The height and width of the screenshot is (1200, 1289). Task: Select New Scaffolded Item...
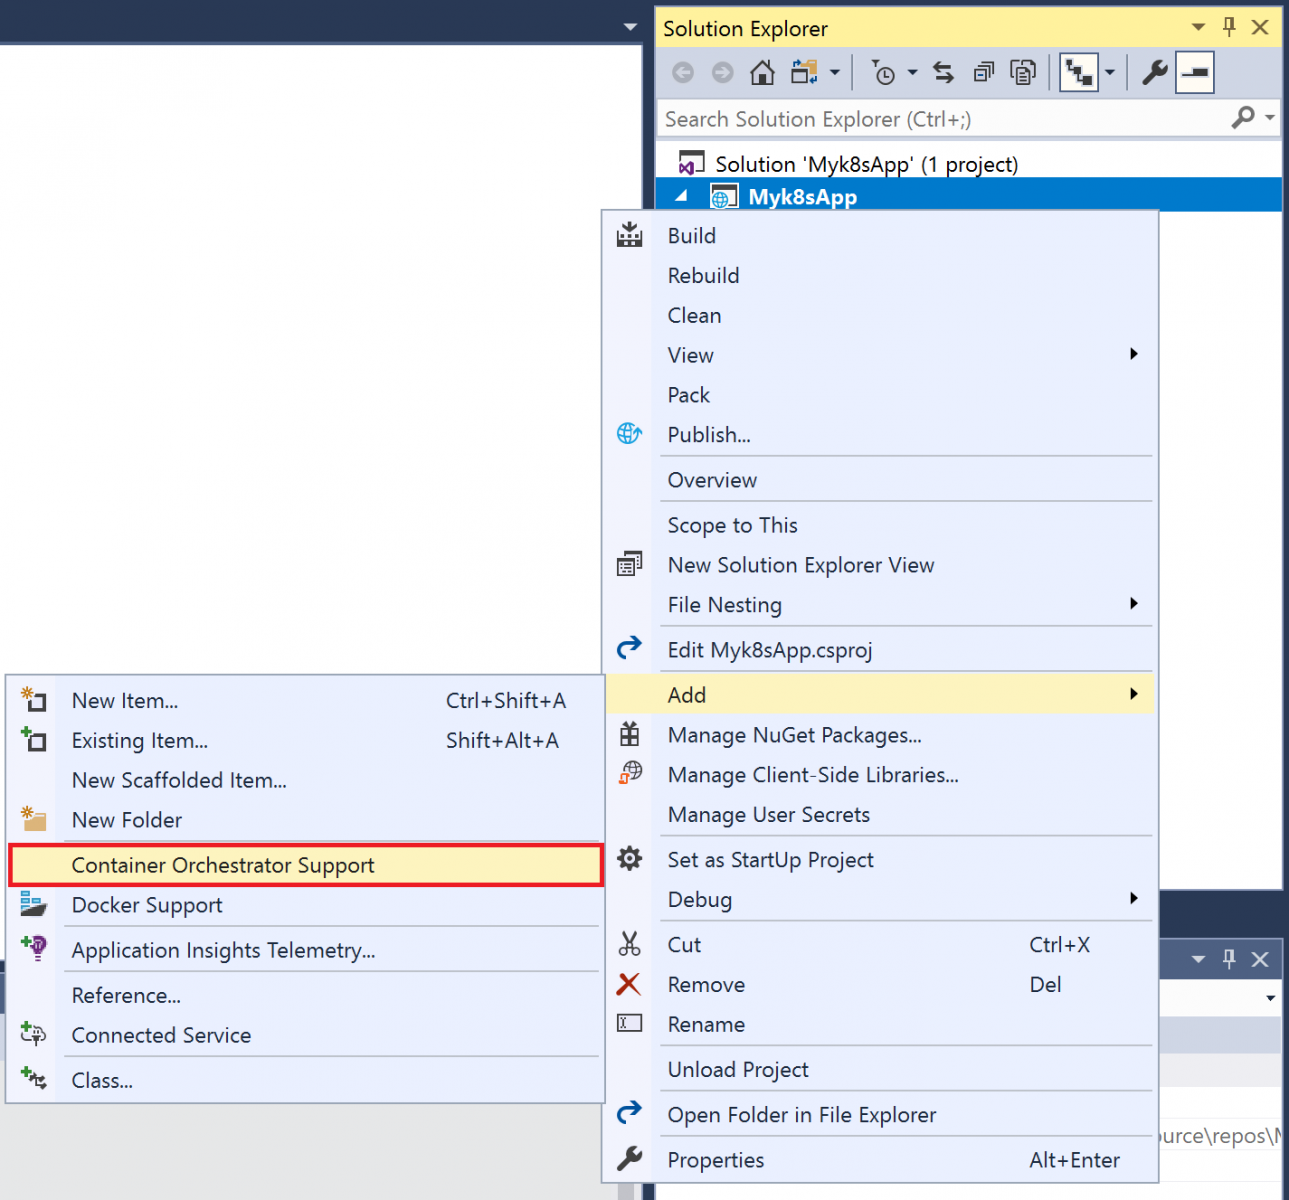coord(179,780)
